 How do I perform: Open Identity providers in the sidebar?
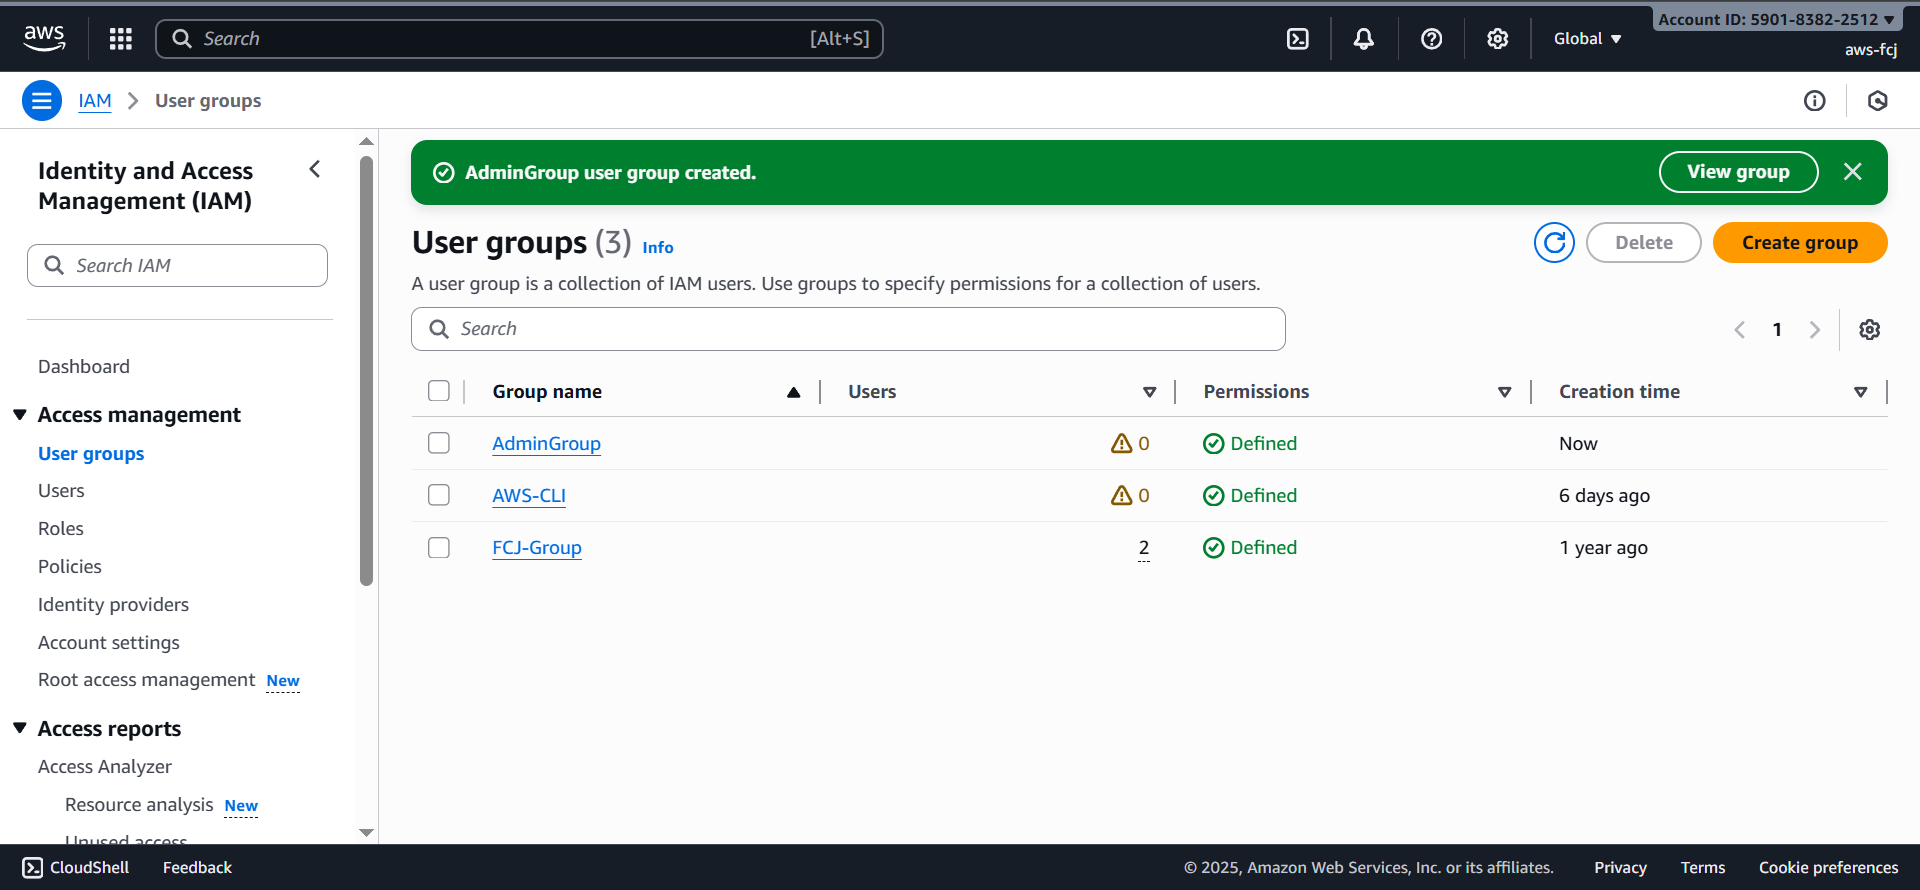[x=113, y=604]
